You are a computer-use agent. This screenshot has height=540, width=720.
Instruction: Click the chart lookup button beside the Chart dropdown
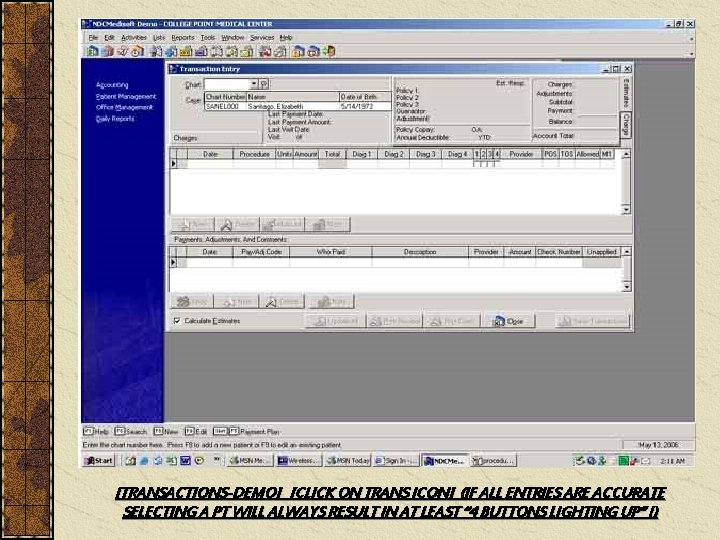(264, 84)
